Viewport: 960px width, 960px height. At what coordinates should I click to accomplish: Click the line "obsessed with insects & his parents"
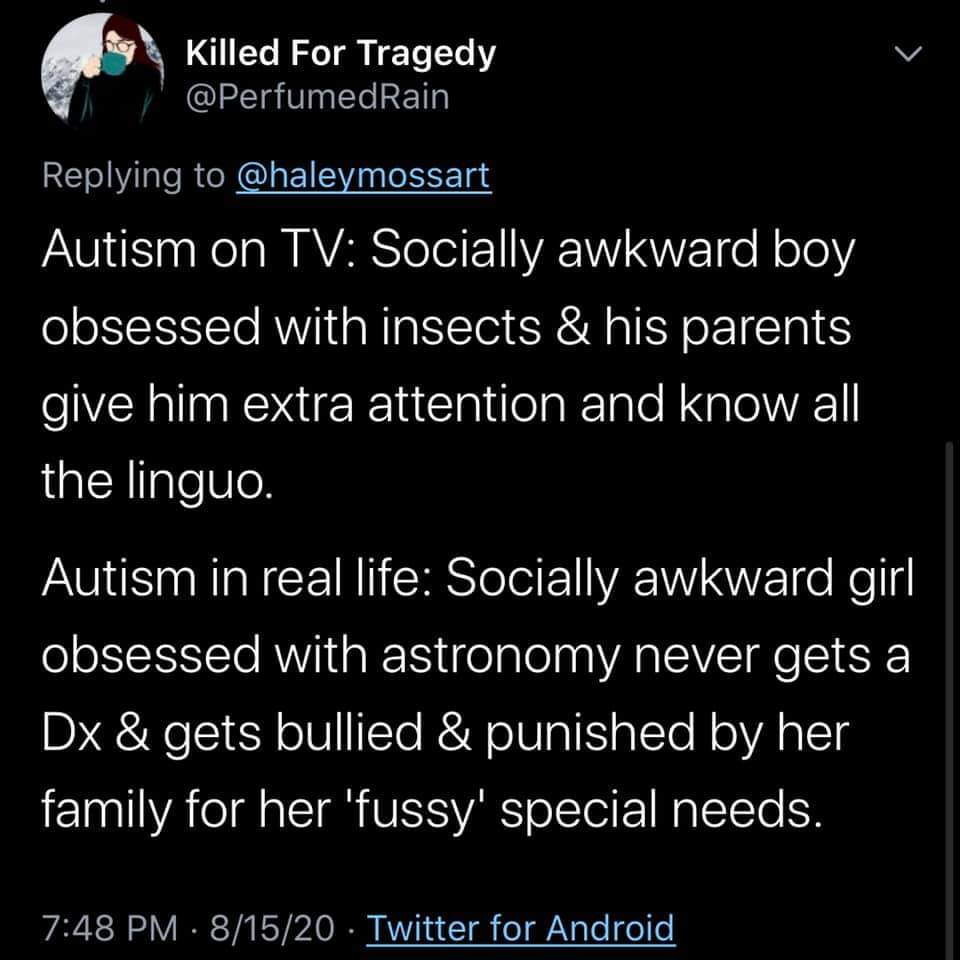click(446, 328)
